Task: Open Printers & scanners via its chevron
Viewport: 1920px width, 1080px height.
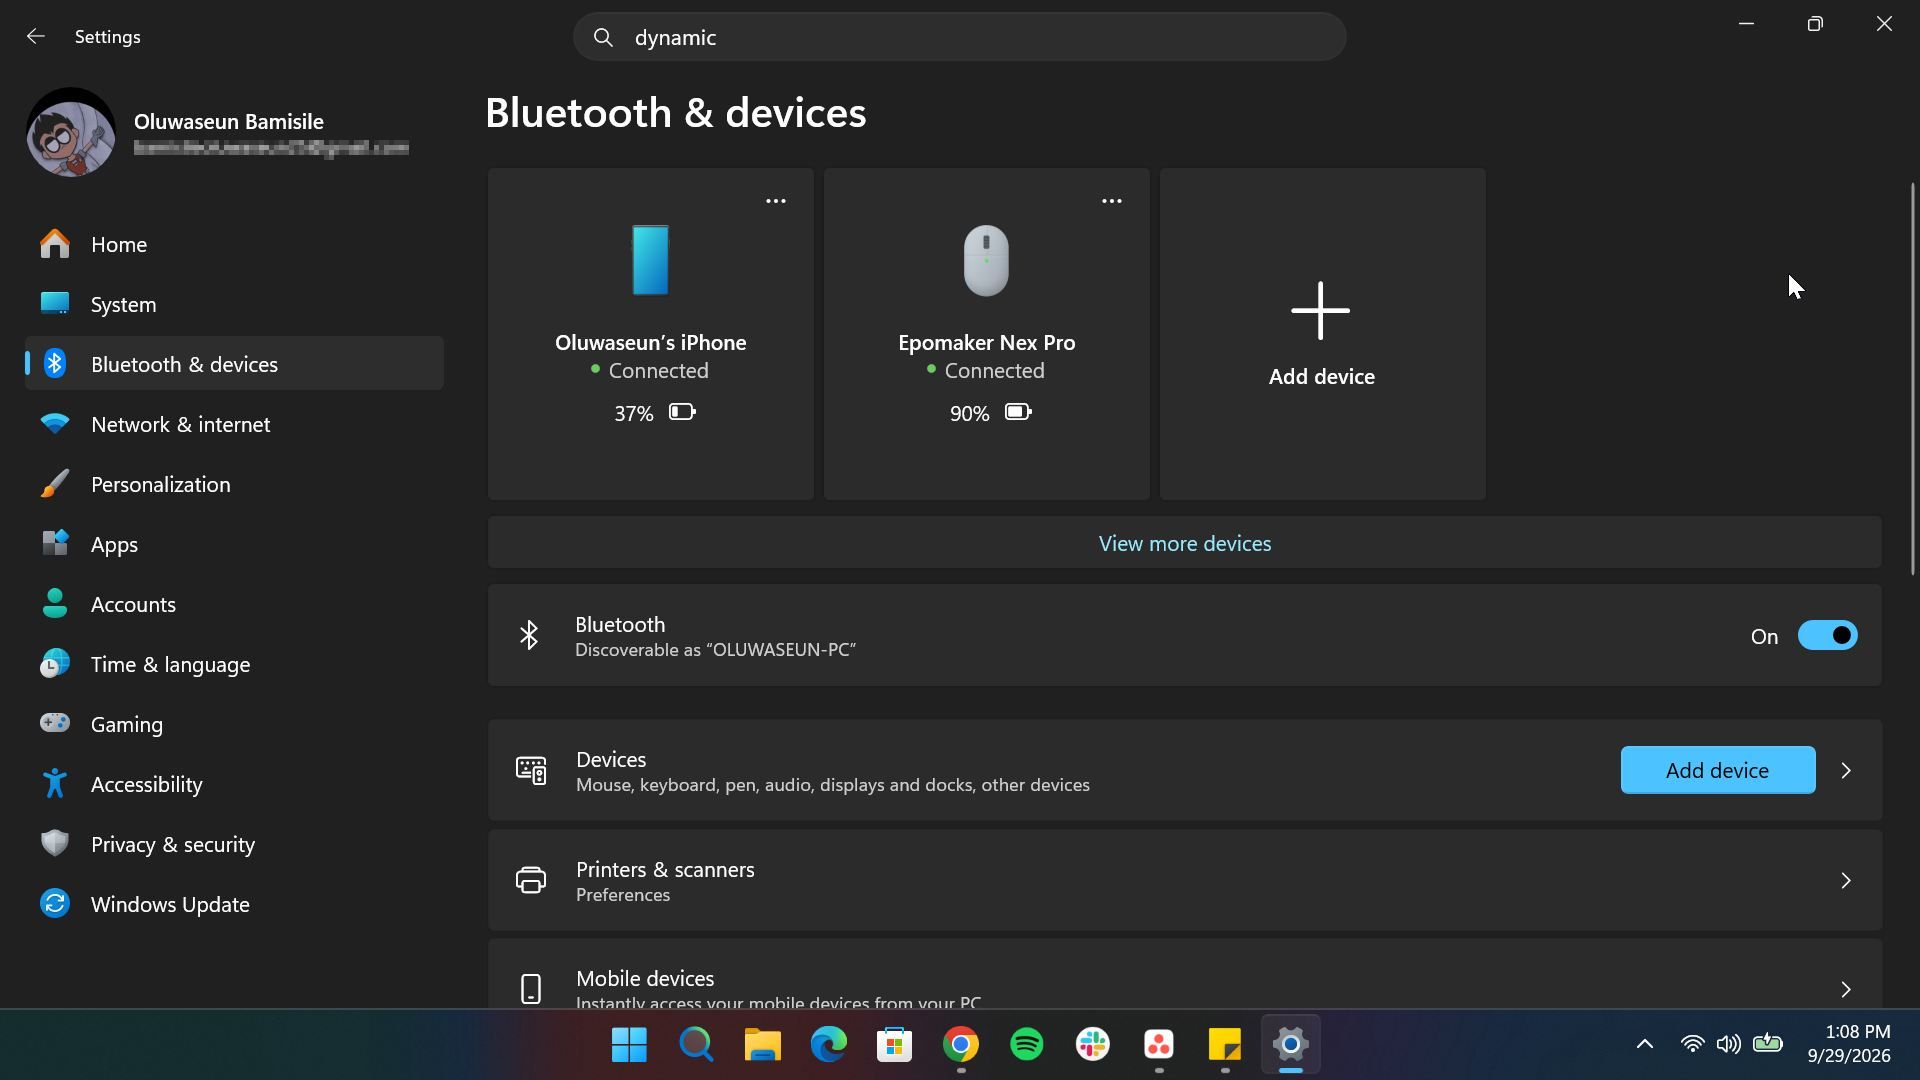Action: point(1846,881)
